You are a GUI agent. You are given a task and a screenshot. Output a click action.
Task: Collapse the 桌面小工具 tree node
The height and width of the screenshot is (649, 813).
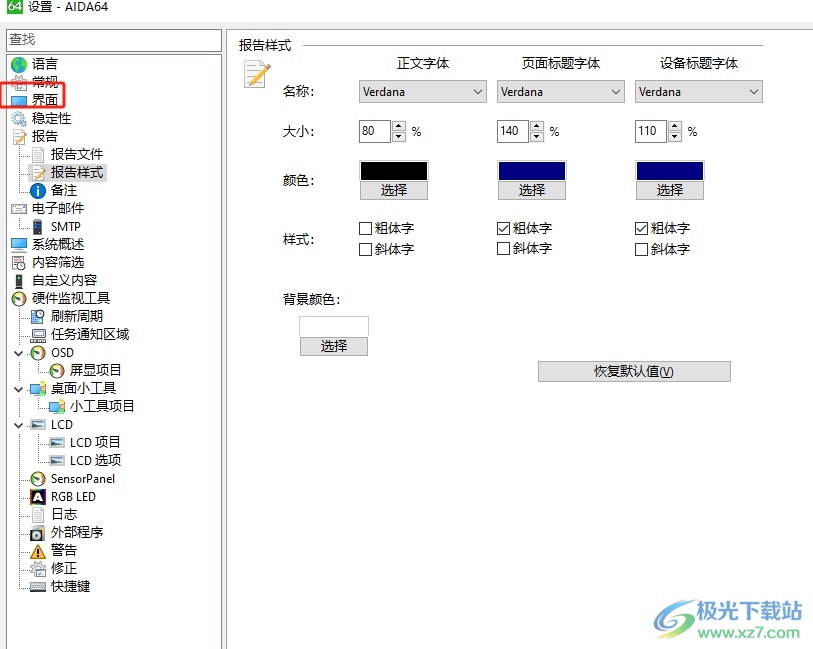tap(18, 389)
